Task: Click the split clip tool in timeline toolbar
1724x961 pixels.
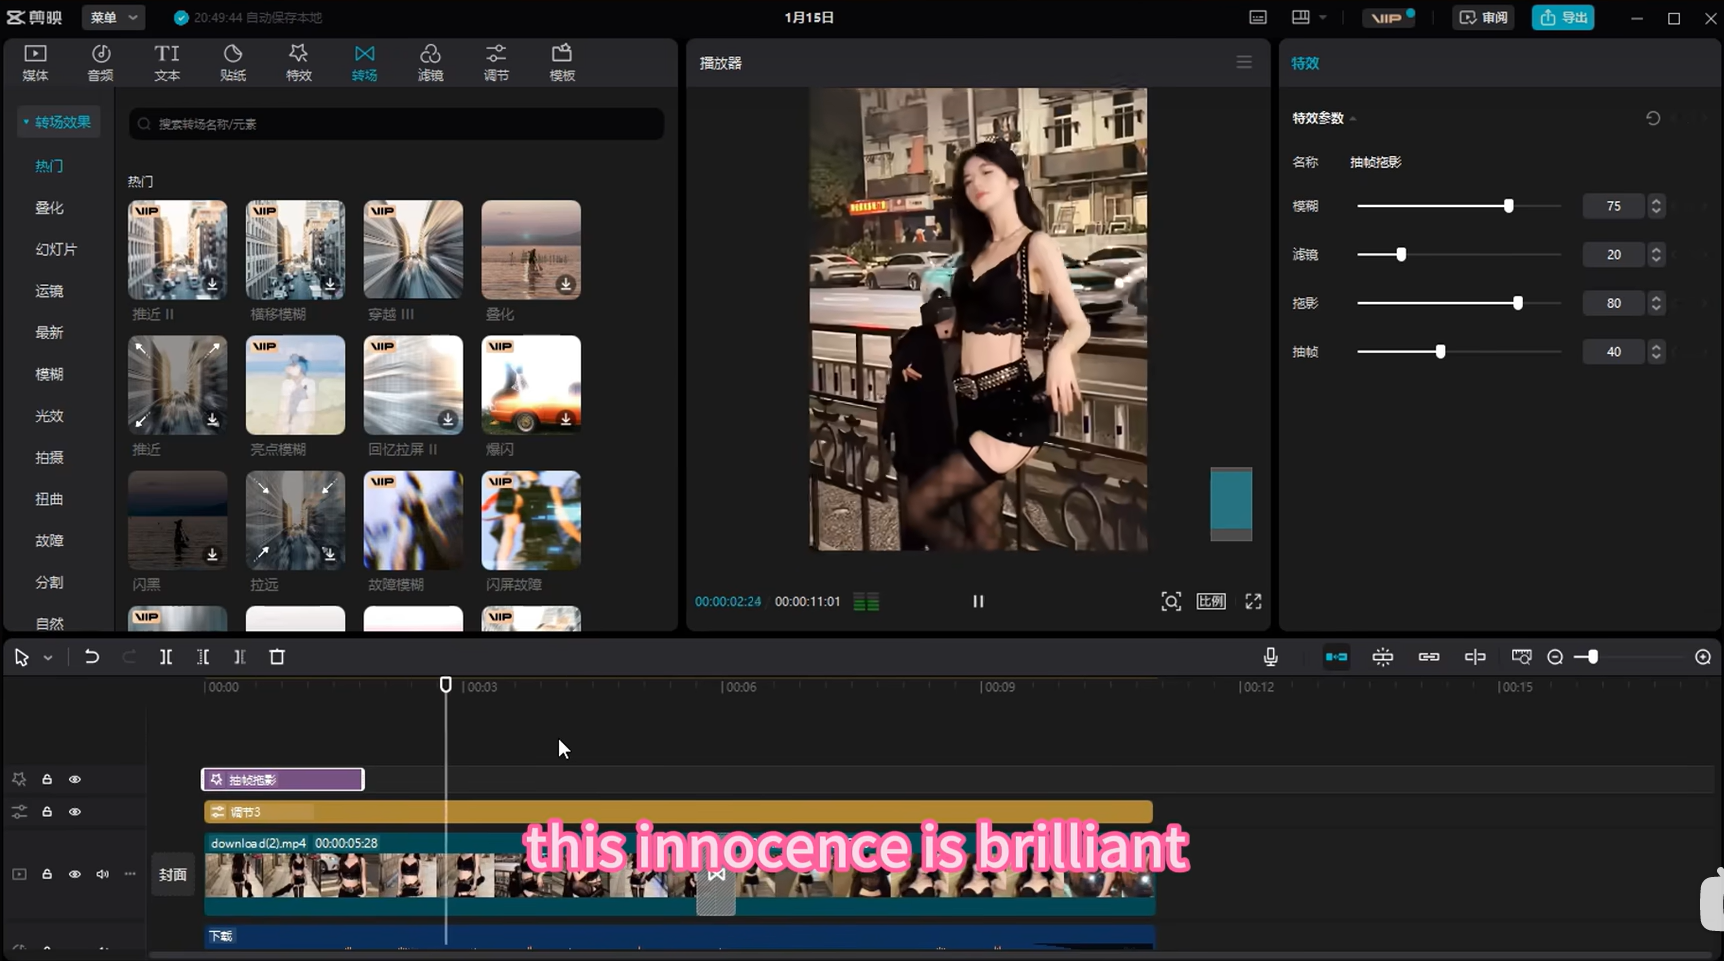Action: [166, 657]
